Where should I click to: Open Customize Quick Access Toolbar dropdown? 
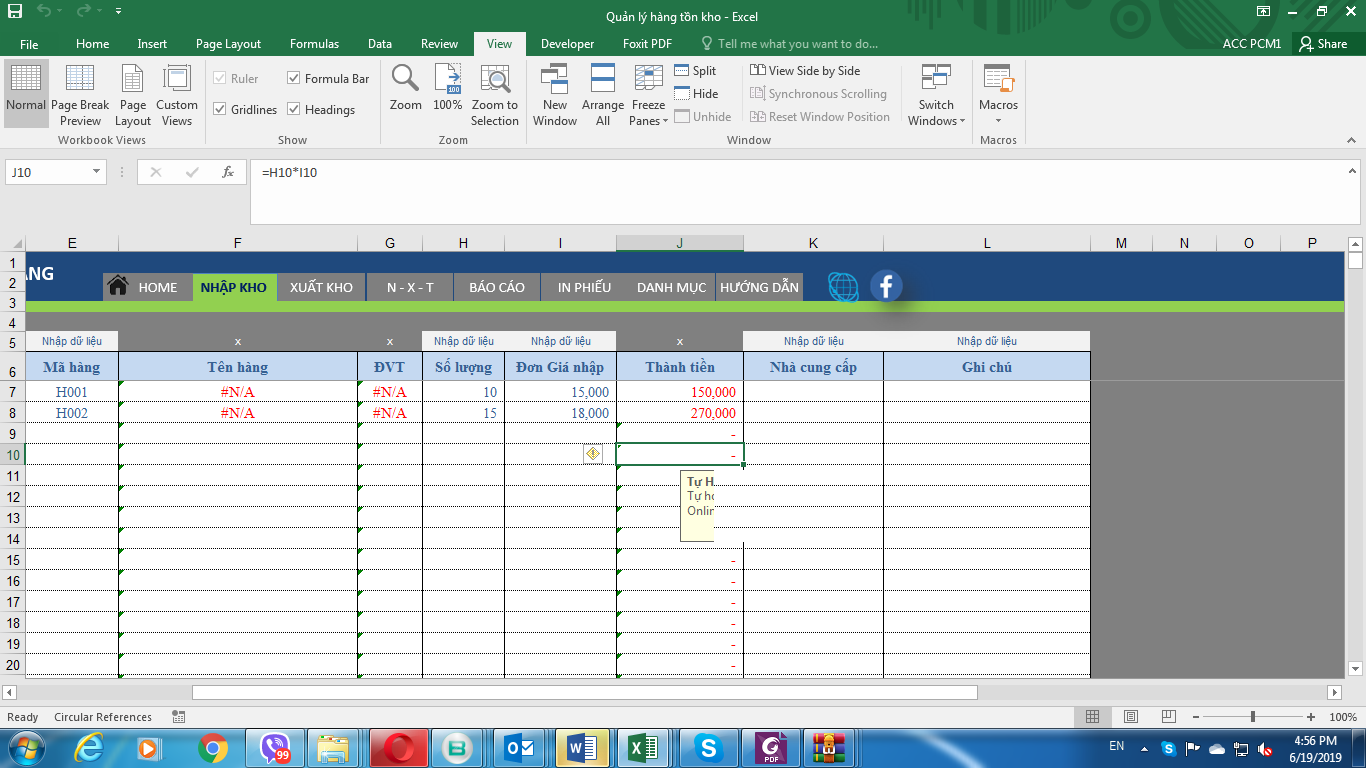(118, 11)
